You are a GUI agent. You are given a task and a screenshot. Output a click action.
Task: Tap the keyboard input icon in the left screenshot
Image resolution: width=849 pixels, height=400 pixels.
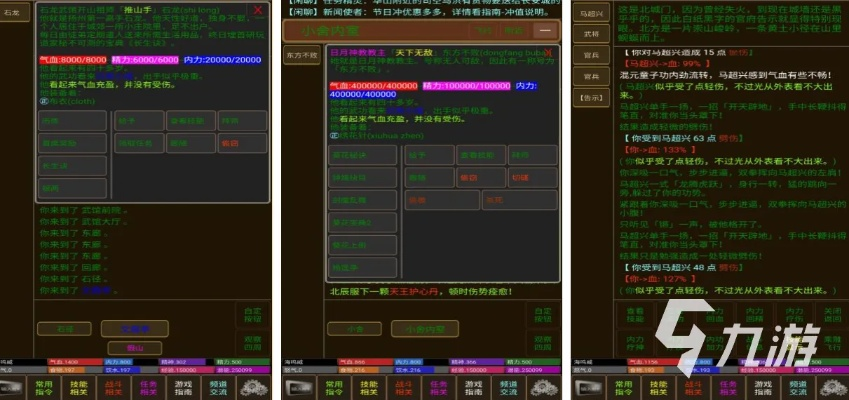pos(11,388)
